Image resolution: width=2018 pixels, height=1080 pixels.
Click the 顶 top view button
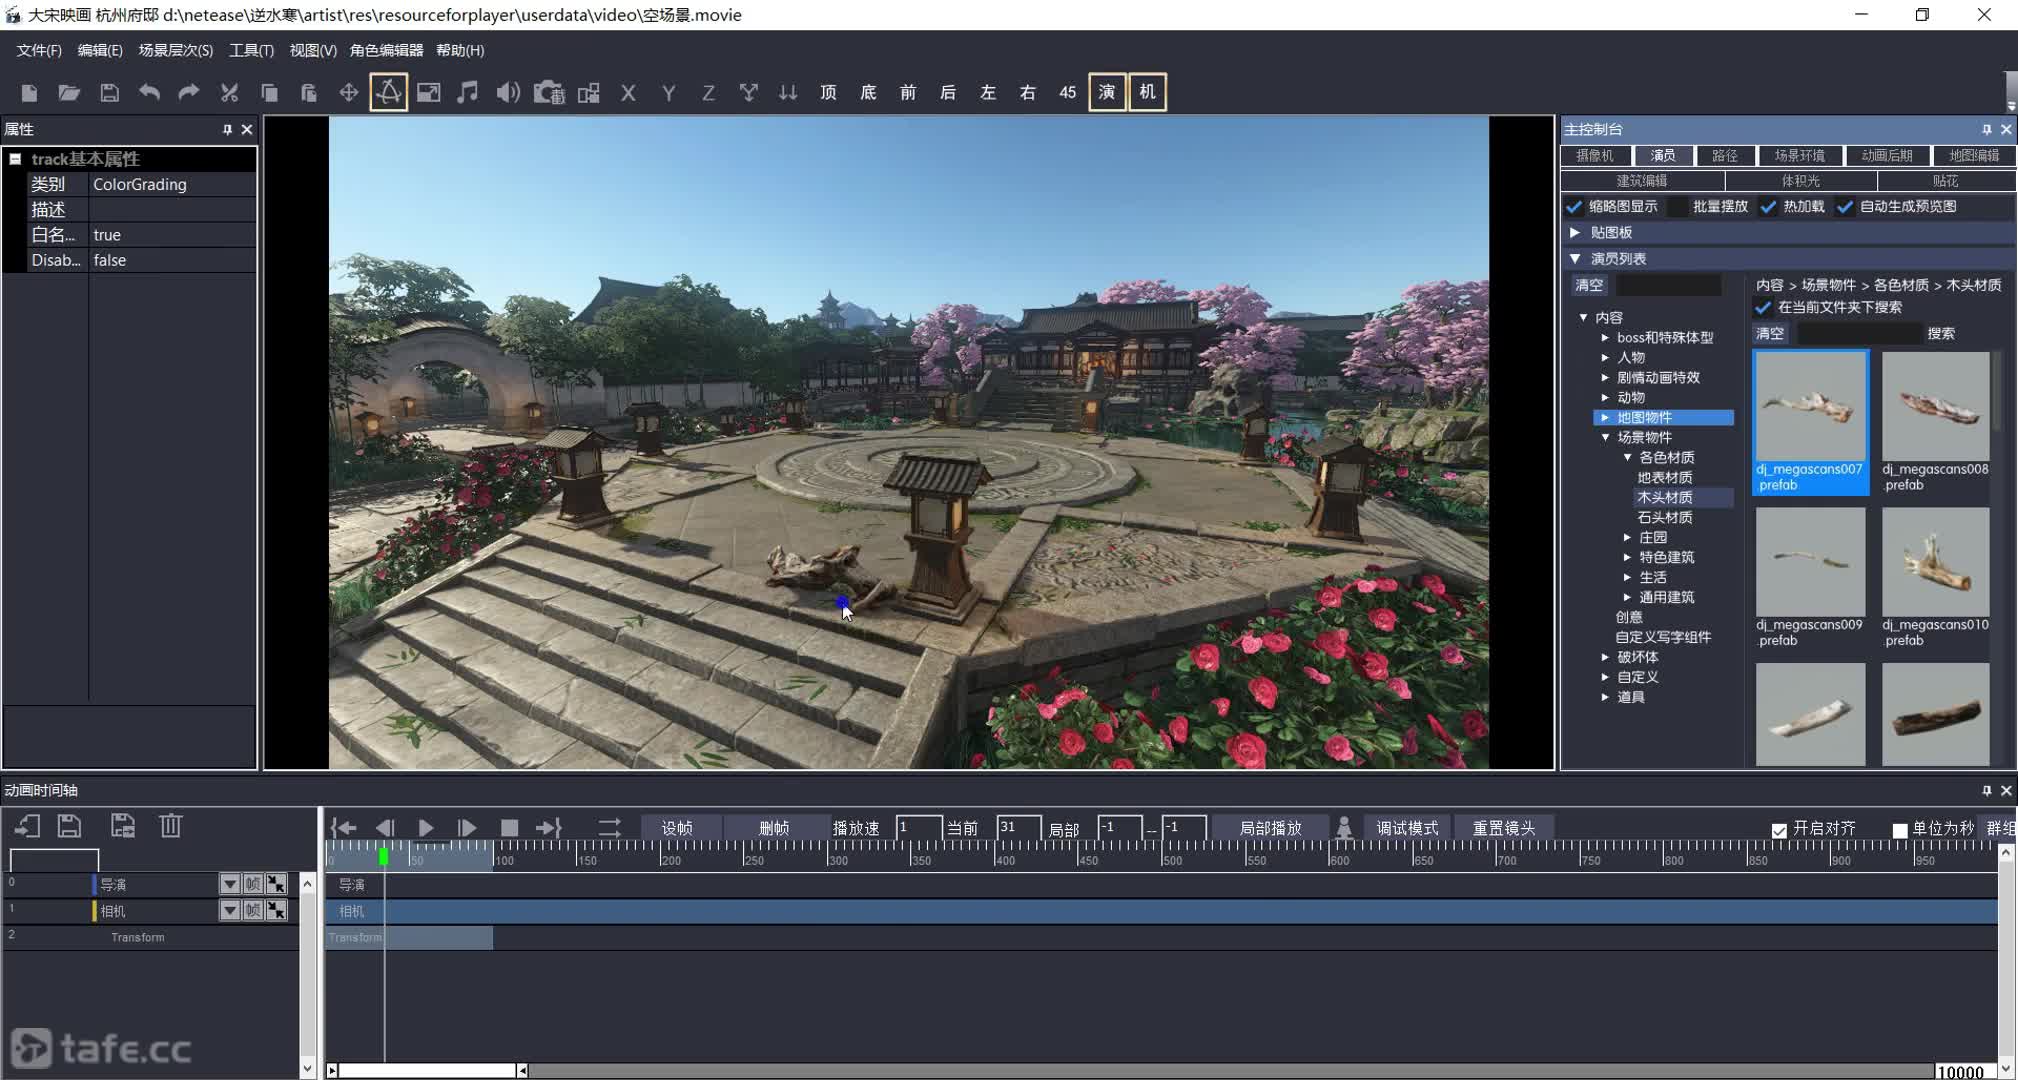[x=828, y=93]
